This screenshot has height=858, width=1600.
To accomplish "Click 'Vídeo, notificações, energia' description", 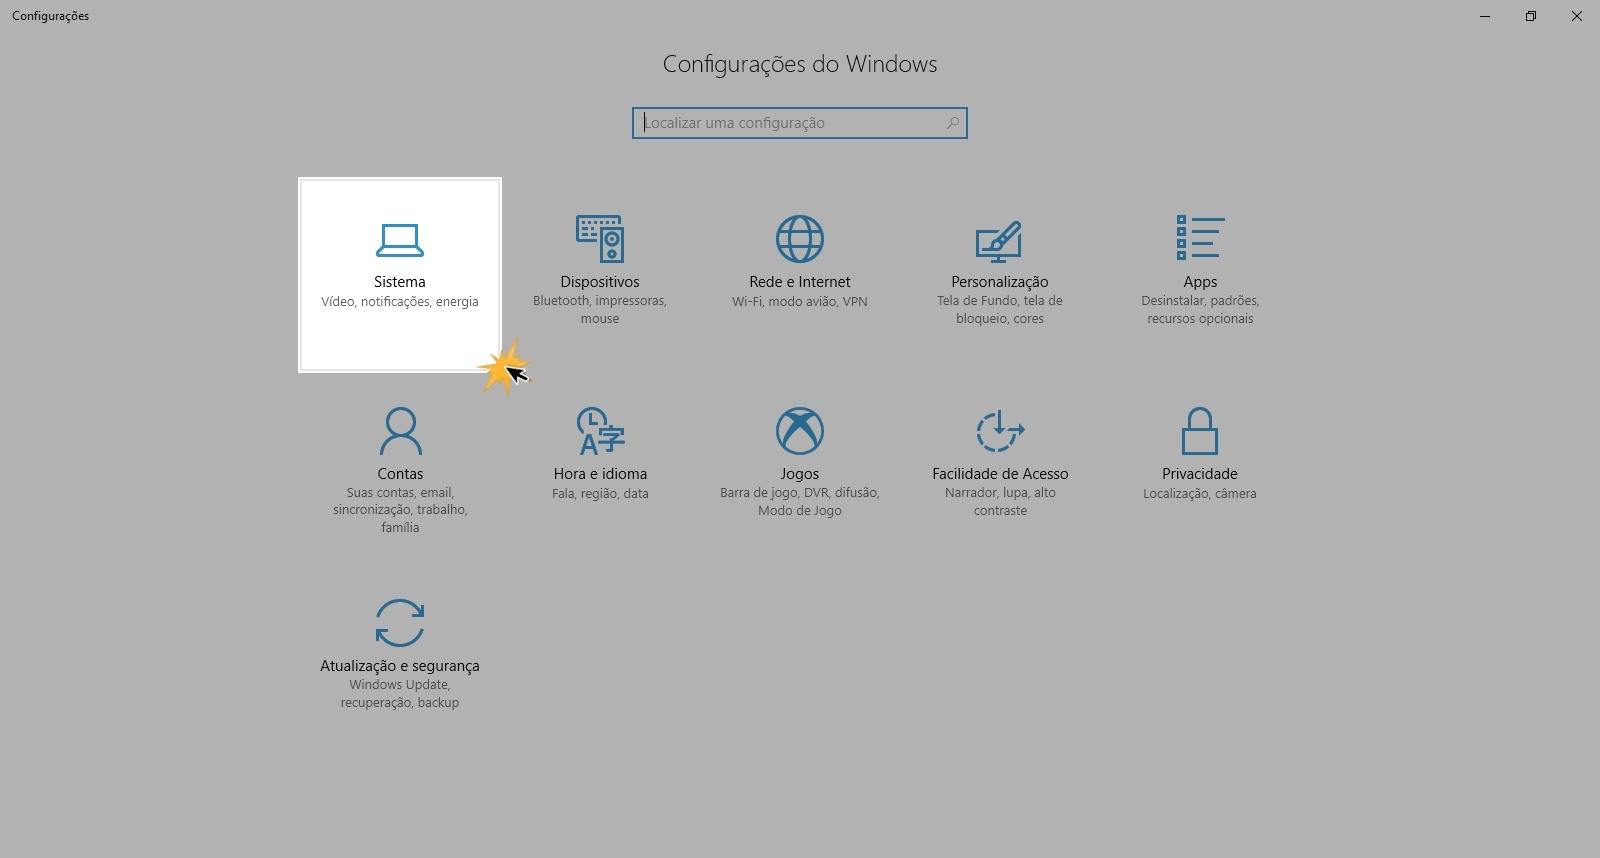I will pyautogui.click(x=400, y=302).
